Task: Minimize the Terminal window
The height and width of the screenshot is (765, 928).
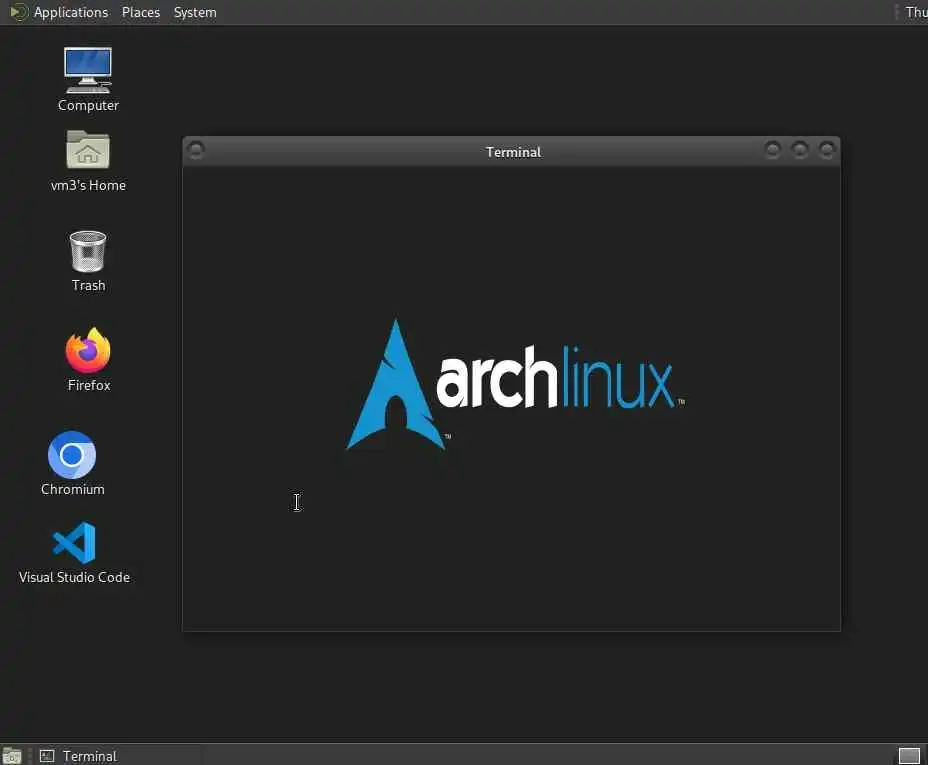Action: [772, 150]
